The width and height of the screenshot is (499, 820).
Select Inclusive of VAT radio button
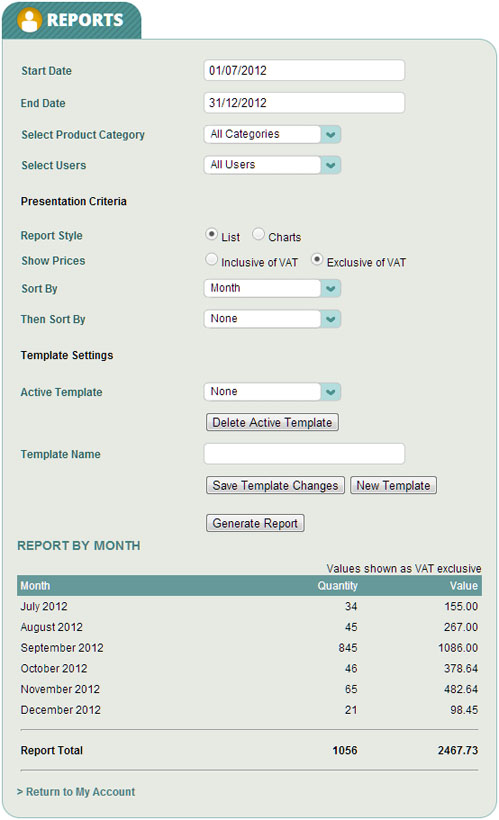pos(211,259)
